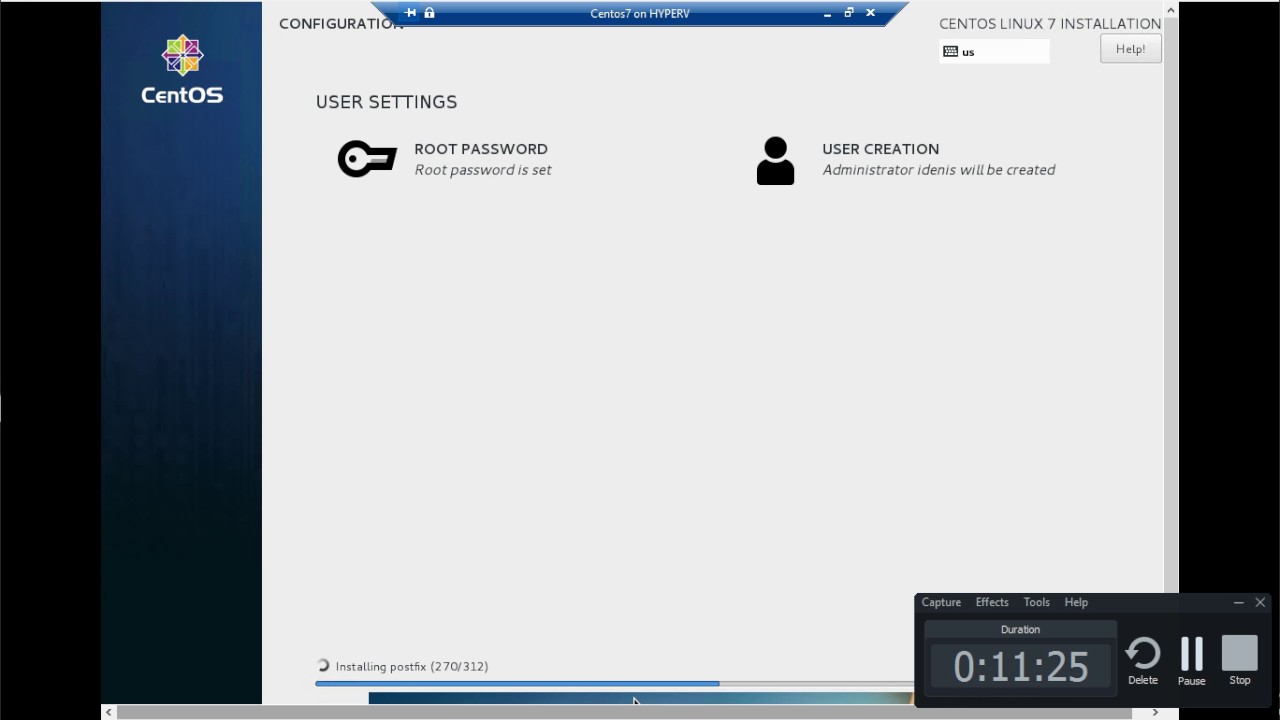
Task: Minimize the recorder window
Action: tap(1238, 602)
